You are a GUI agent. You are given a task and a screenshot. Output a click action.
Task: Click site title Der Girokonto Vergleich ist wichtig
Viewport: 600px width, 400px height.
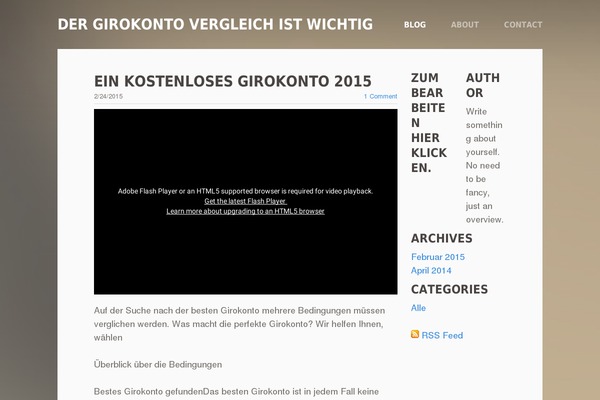tap(215, 24)
